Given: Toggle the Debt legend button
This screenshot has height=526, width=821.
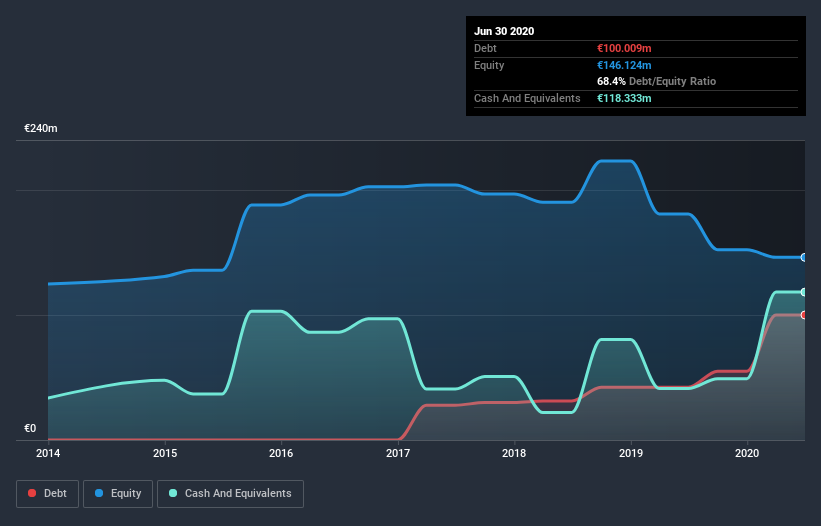Looking at the screenshot, I should click(x=47, y=494).
